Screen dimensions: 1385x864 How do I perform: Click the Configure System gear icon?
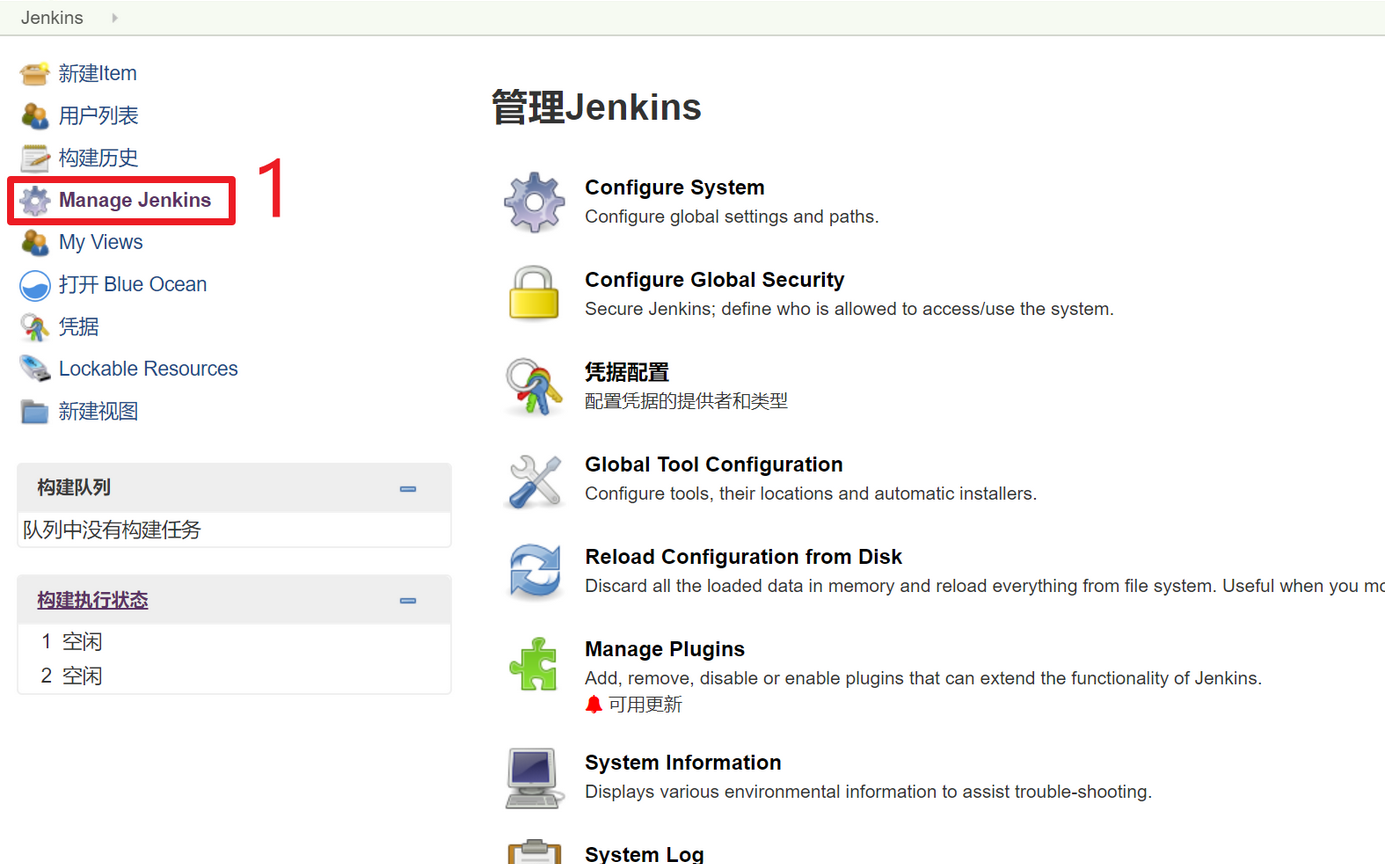pos(535,202)
